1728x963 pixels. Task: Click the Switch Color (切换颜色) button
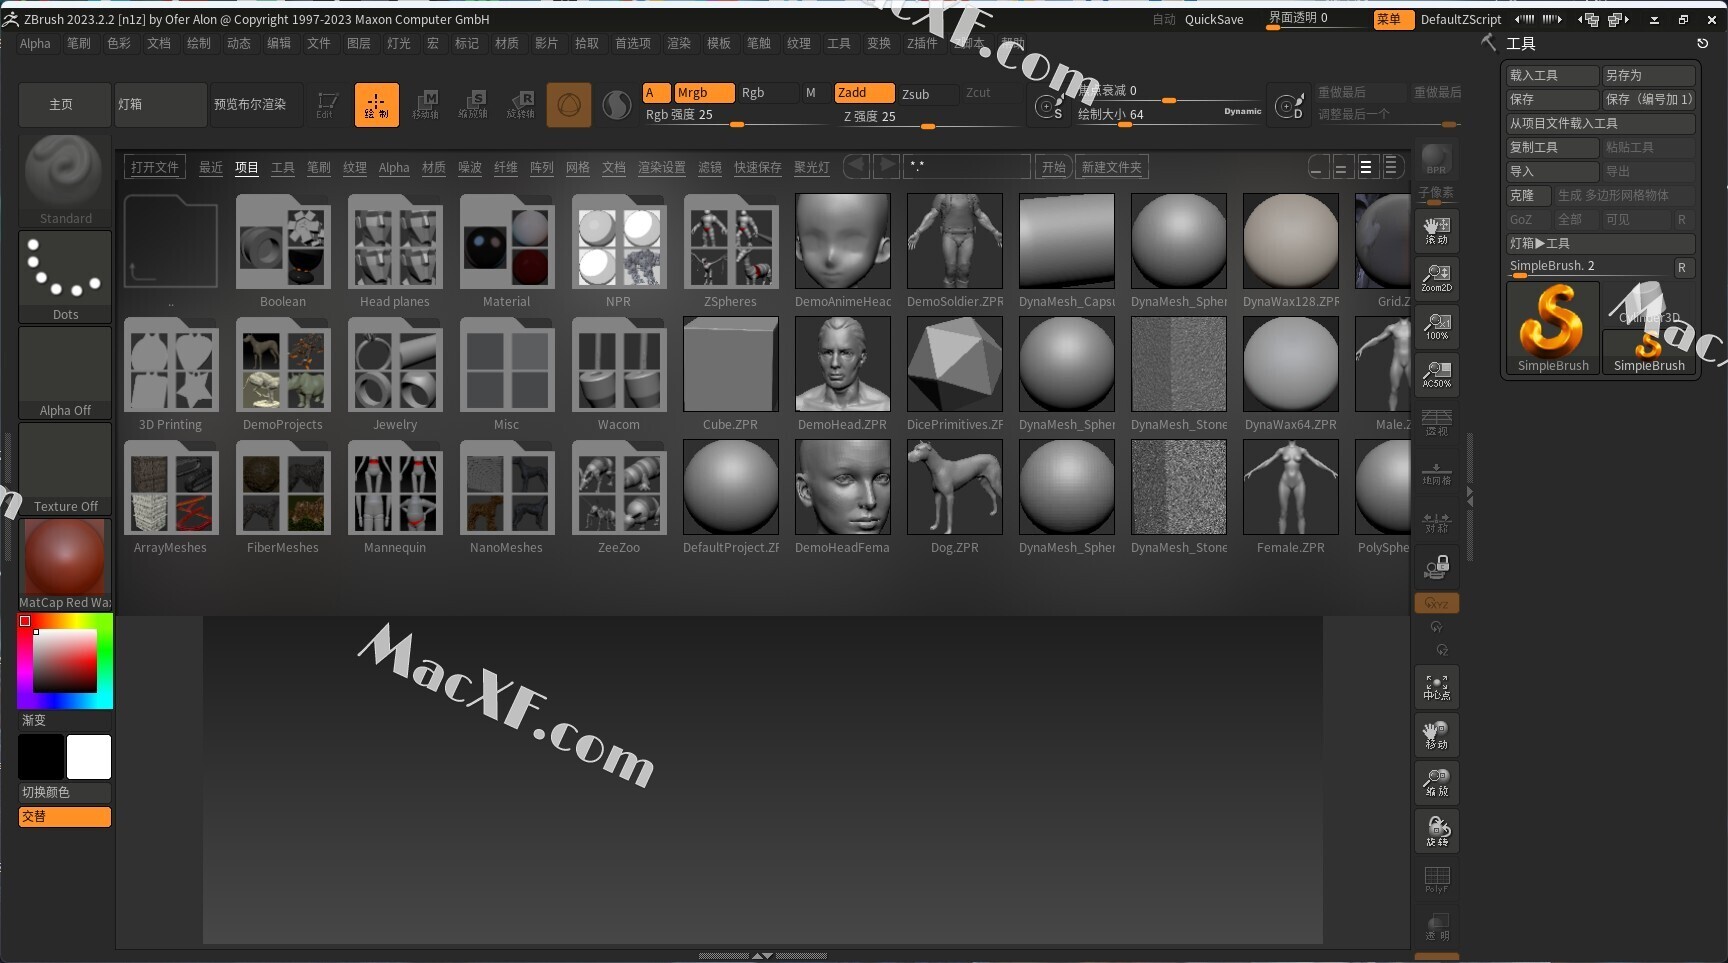click(65, 792)
